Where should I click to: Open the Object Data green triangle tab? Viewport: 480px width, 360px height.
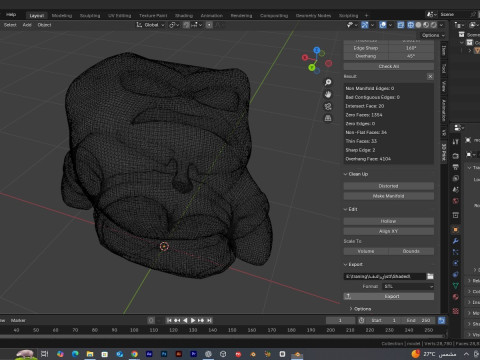pos(455,286)
